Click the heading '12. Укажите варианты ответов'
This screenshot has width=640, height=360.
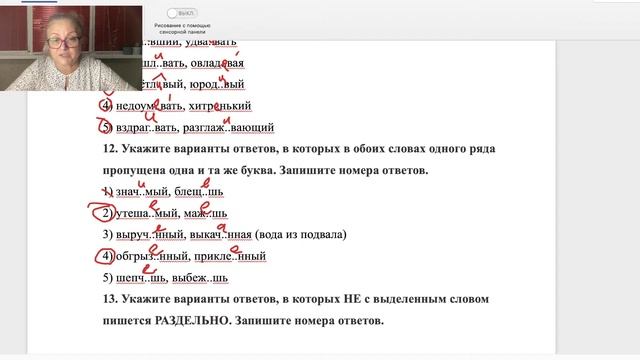[x=191, y=149]
